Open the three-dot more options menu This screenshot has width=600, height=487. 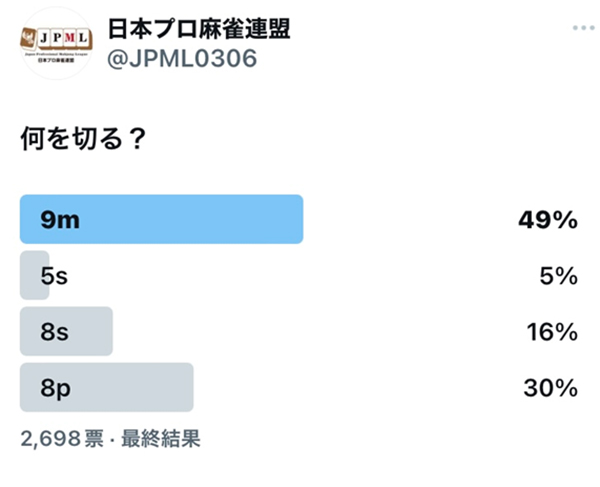[x=584, y=28]
